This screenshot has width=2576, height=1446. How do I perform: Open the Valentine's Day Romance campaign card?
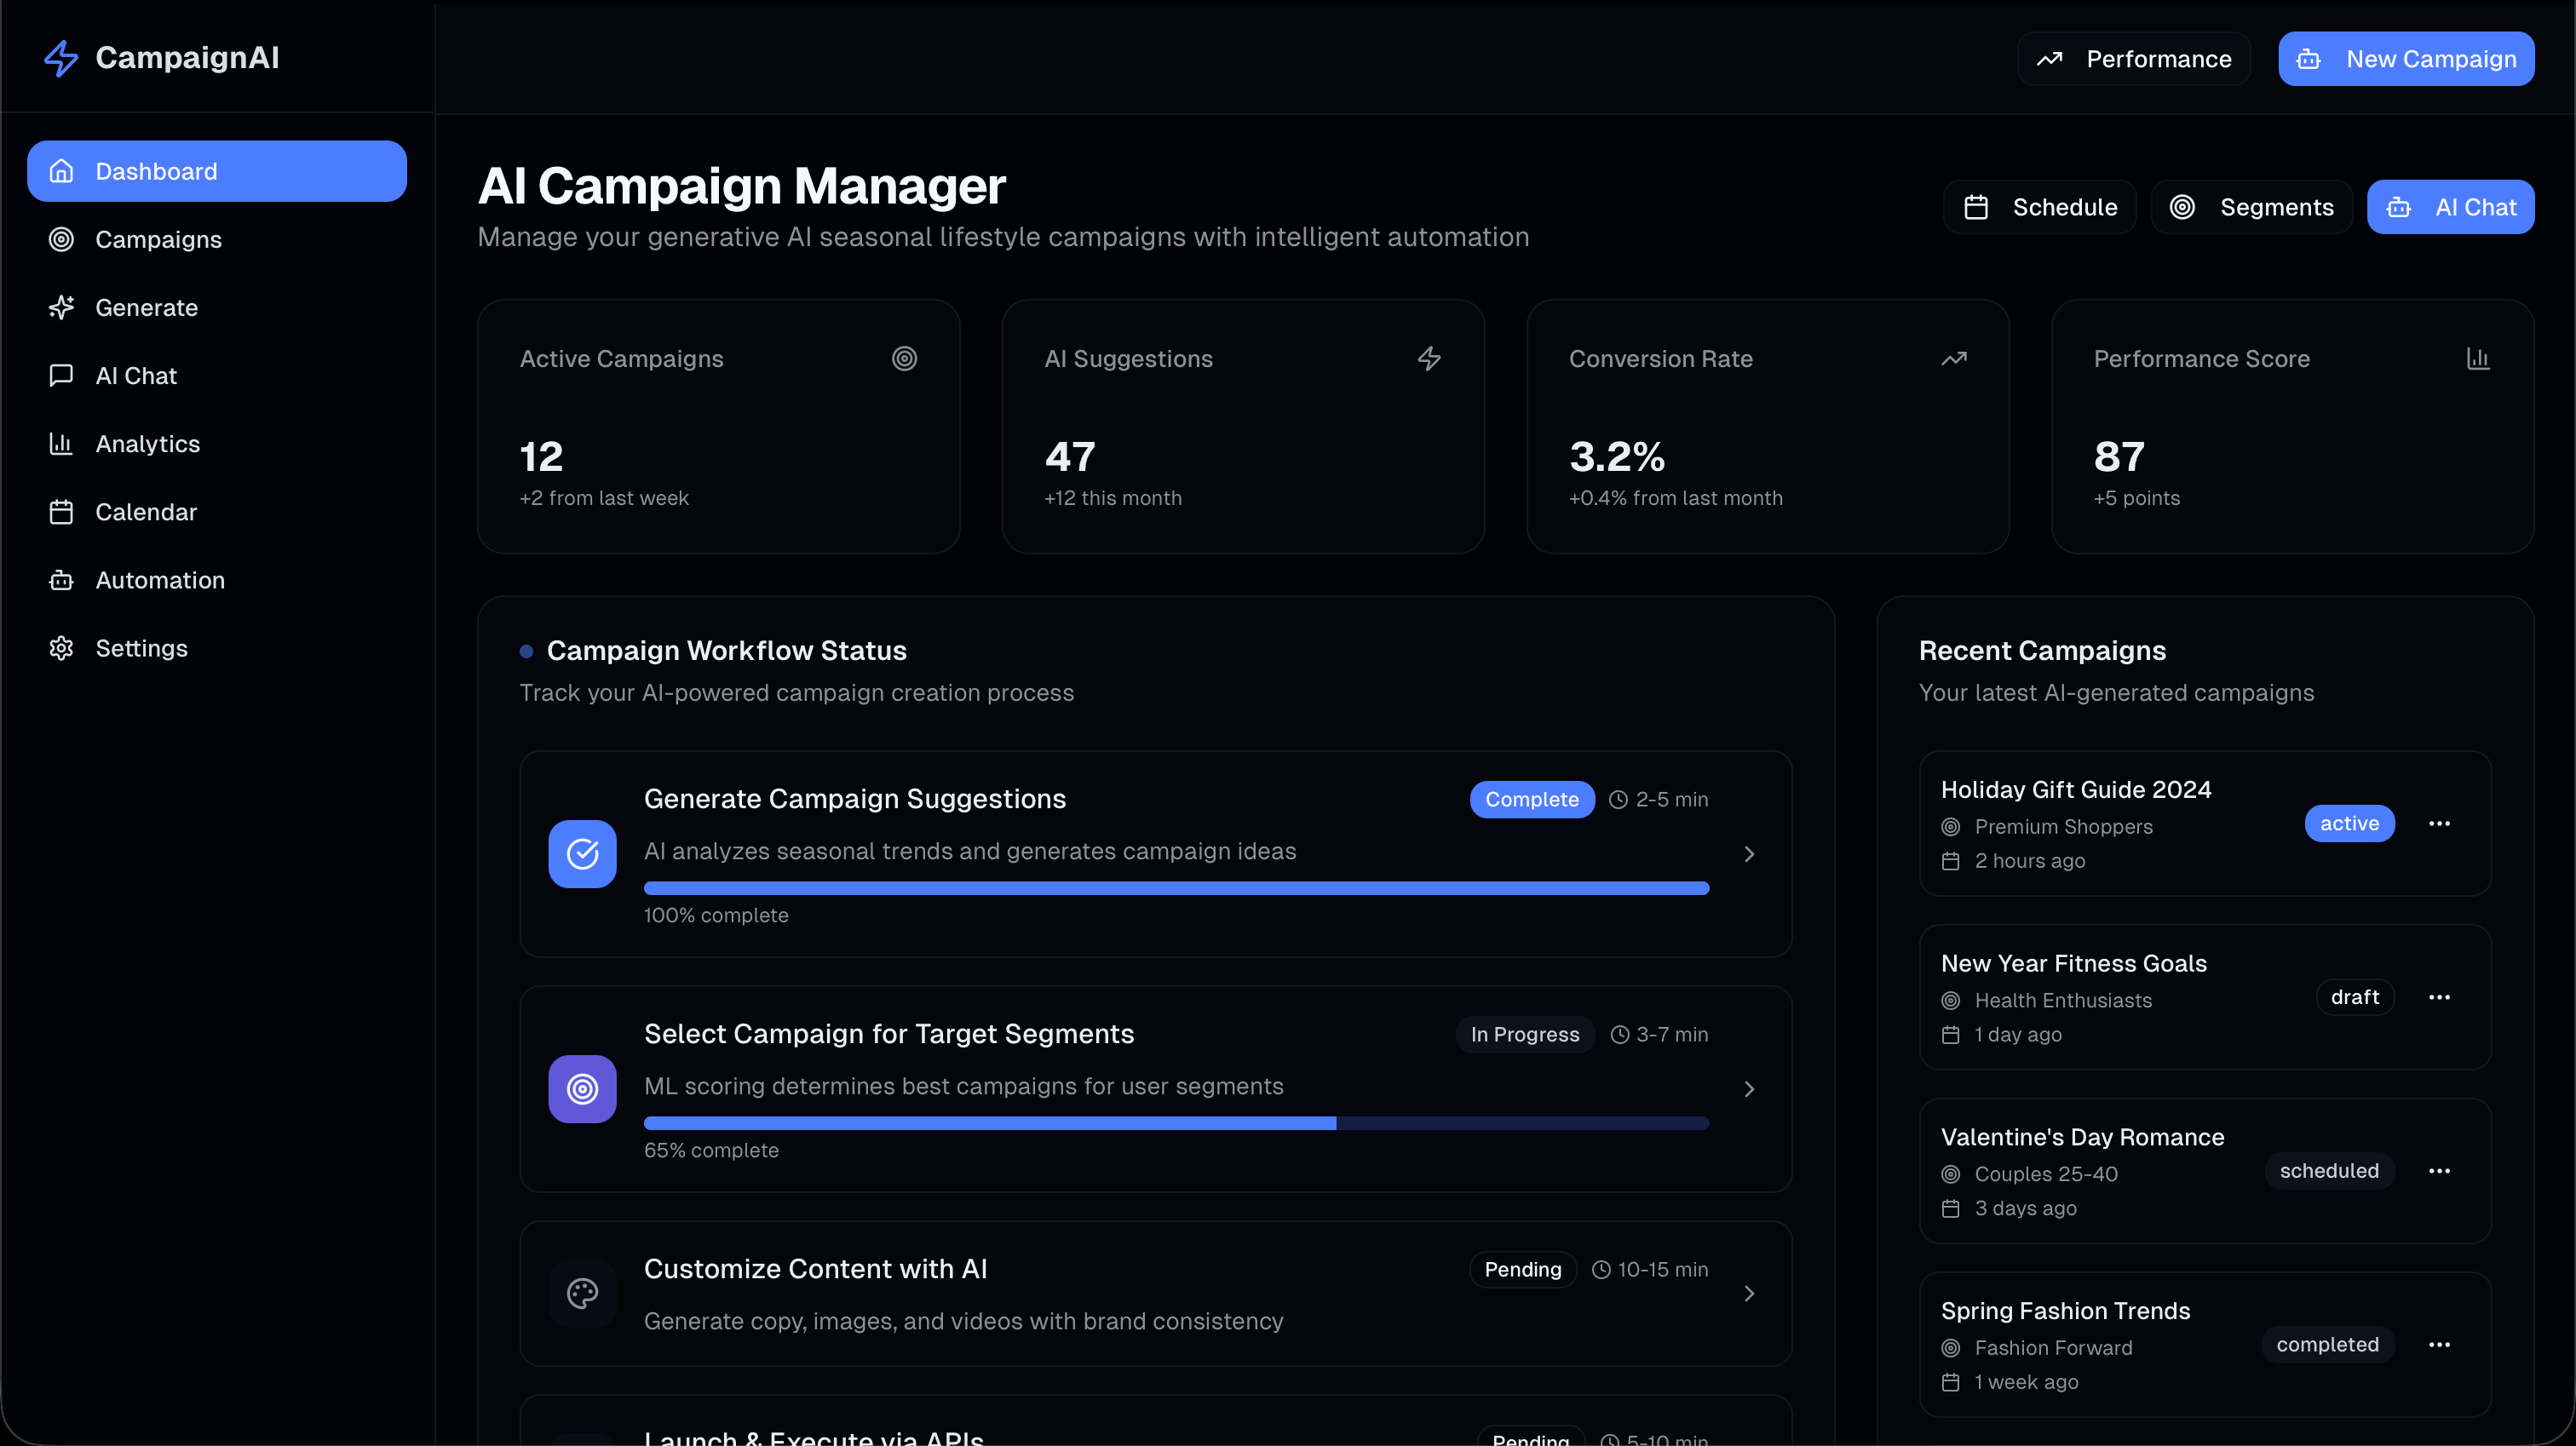[2082, 1137]
